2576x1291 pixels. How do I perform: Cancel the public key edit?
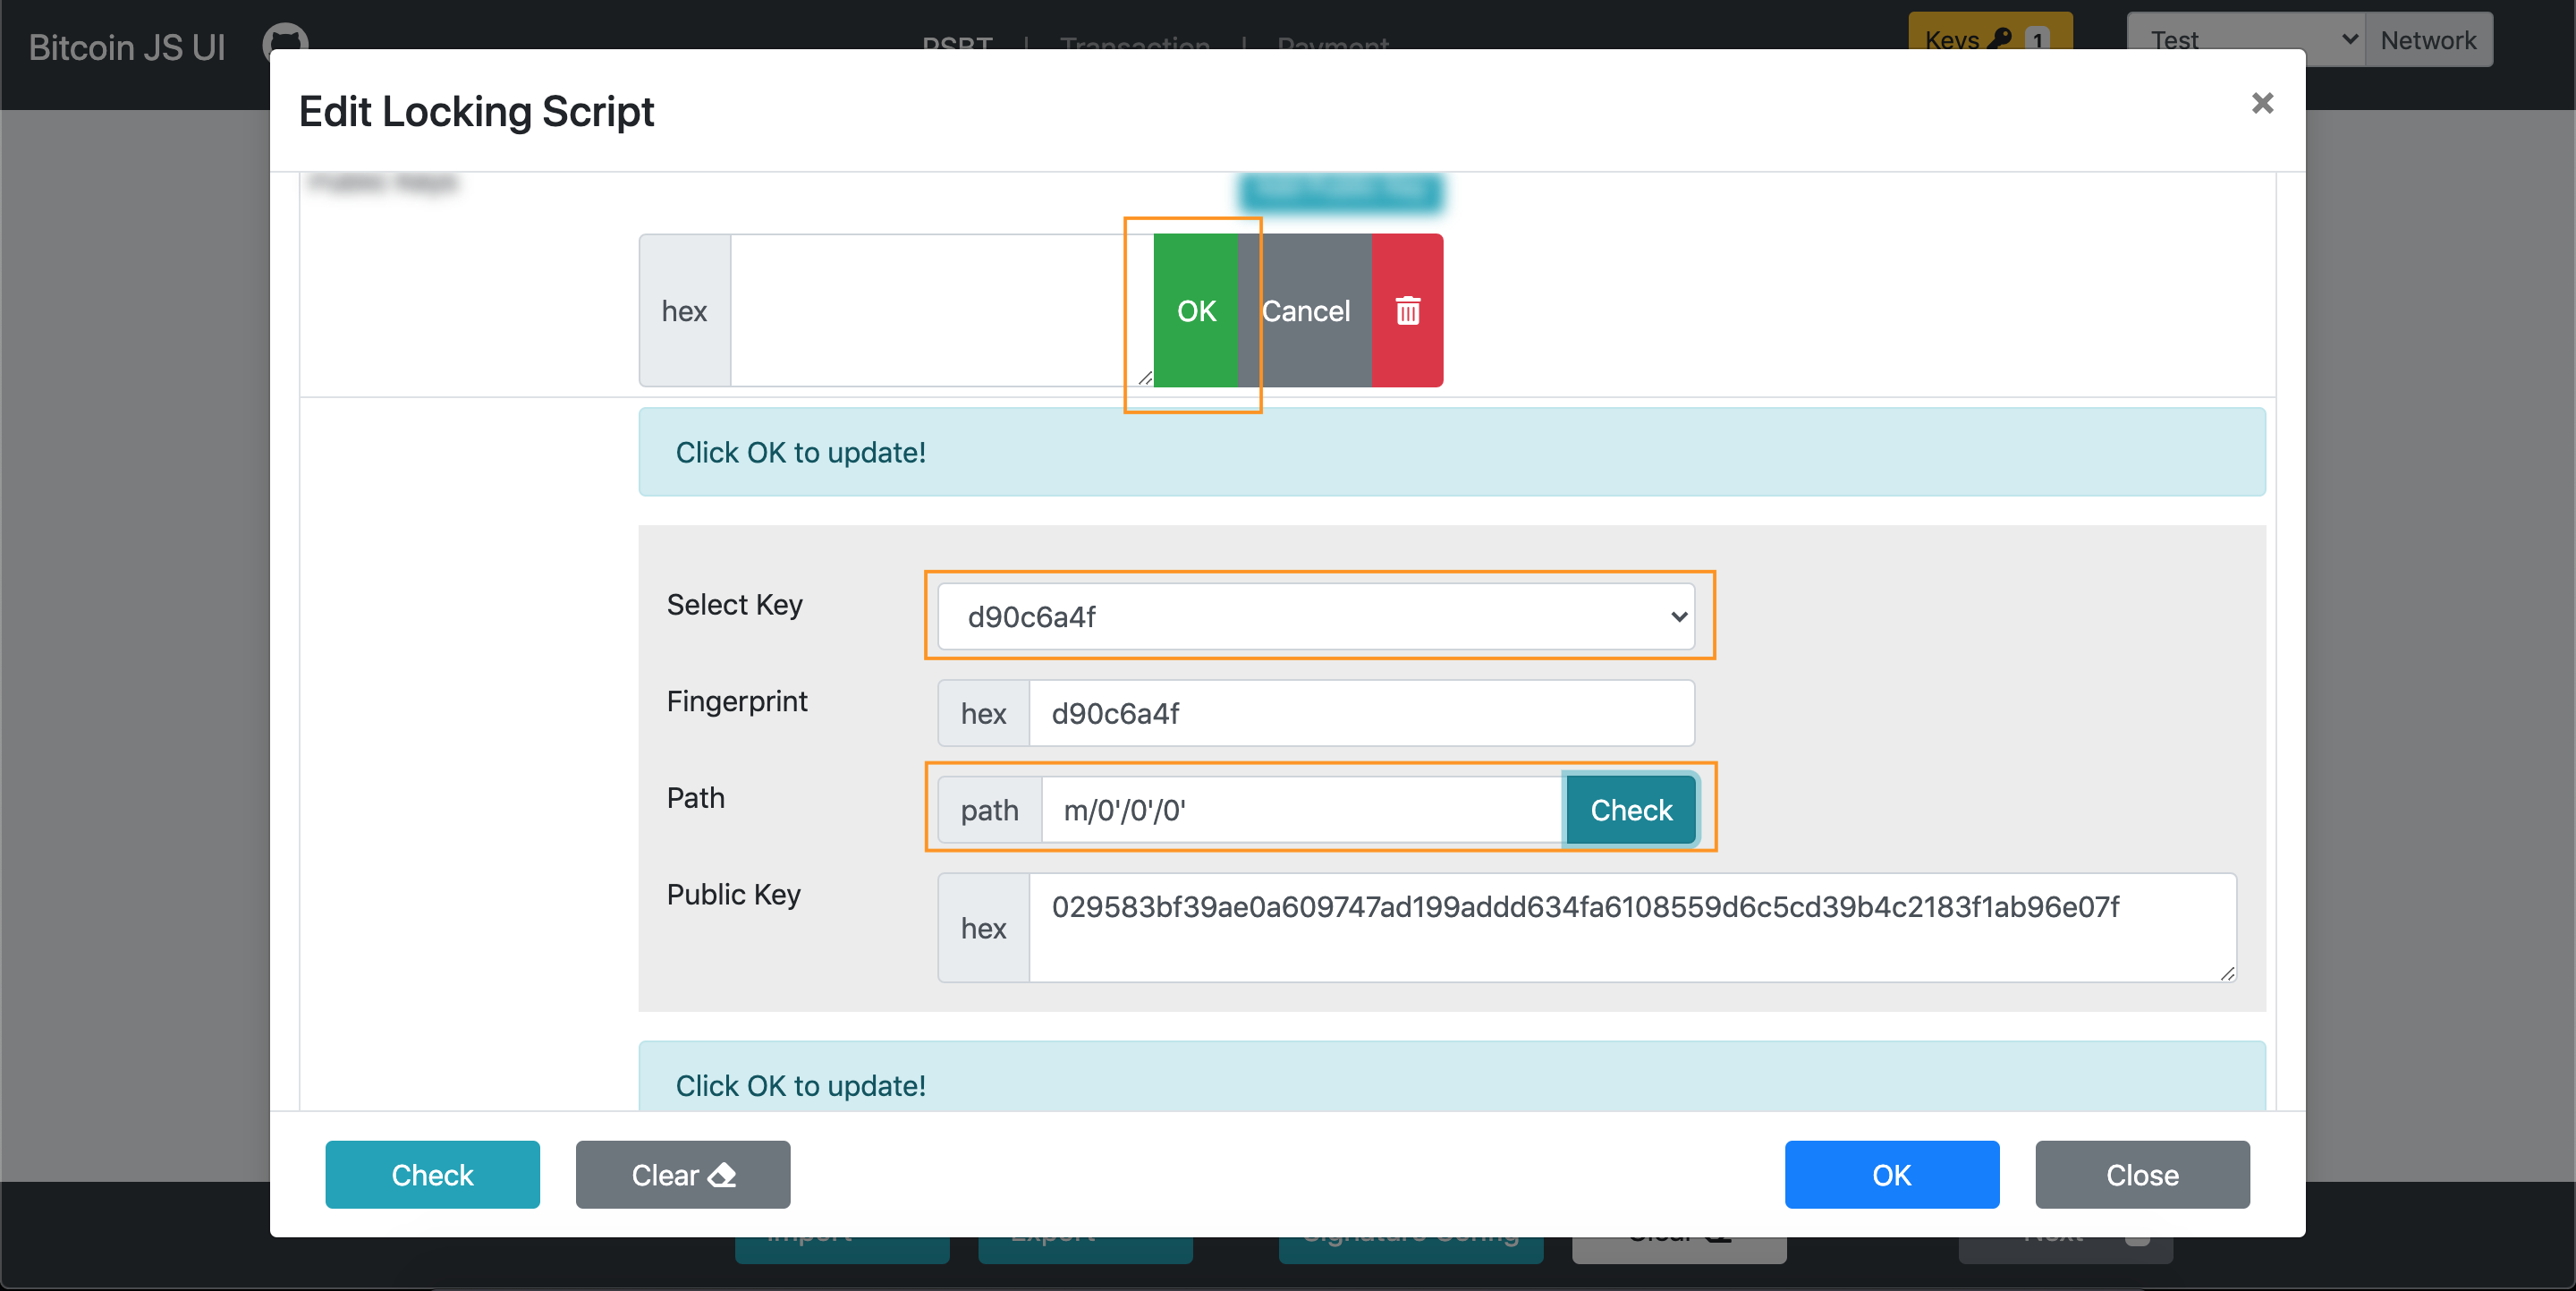1305,311
